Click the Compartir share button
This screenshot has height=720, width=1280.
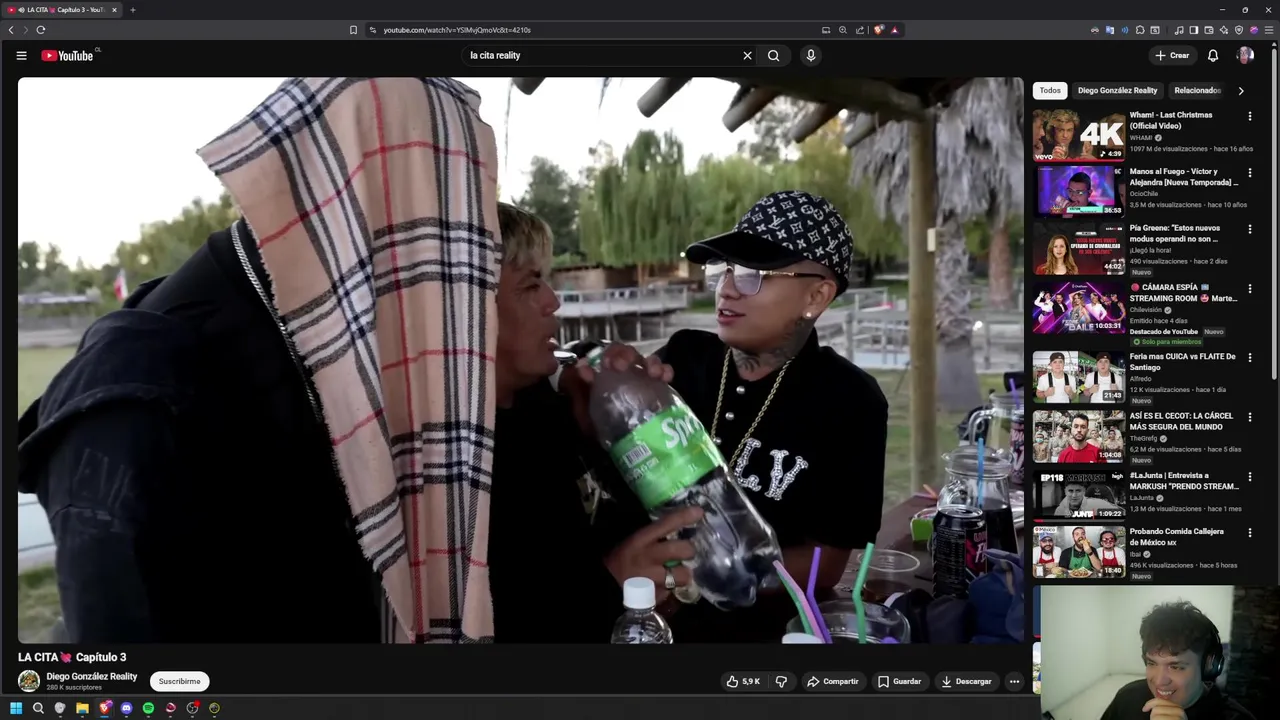(x=833, y=681)
